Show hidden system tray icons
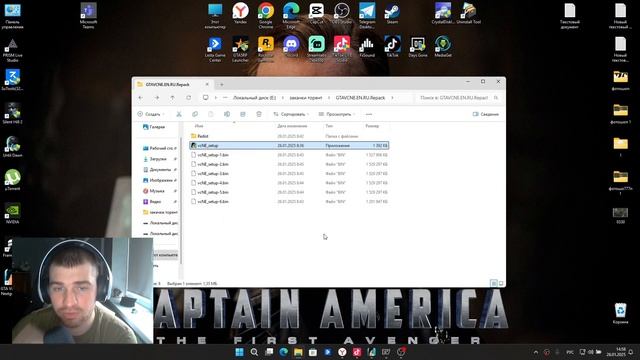This screenshot has height=360, width=640. [x=536, y=352]
